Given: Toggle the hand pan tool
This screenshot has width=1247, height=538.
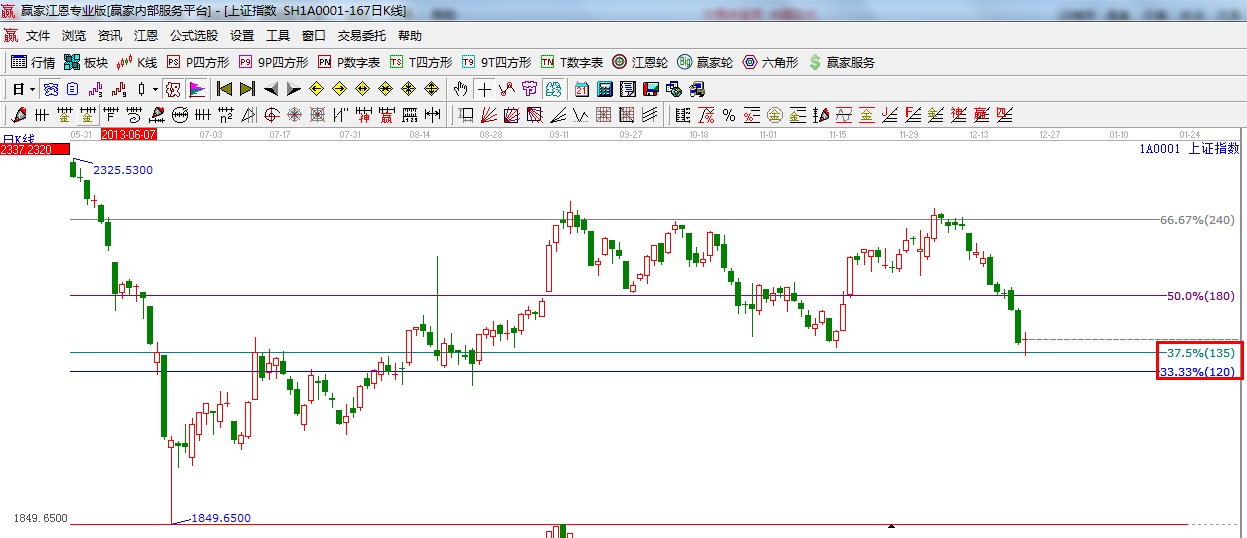Looking at the screenshot, I should coord(460,89).
